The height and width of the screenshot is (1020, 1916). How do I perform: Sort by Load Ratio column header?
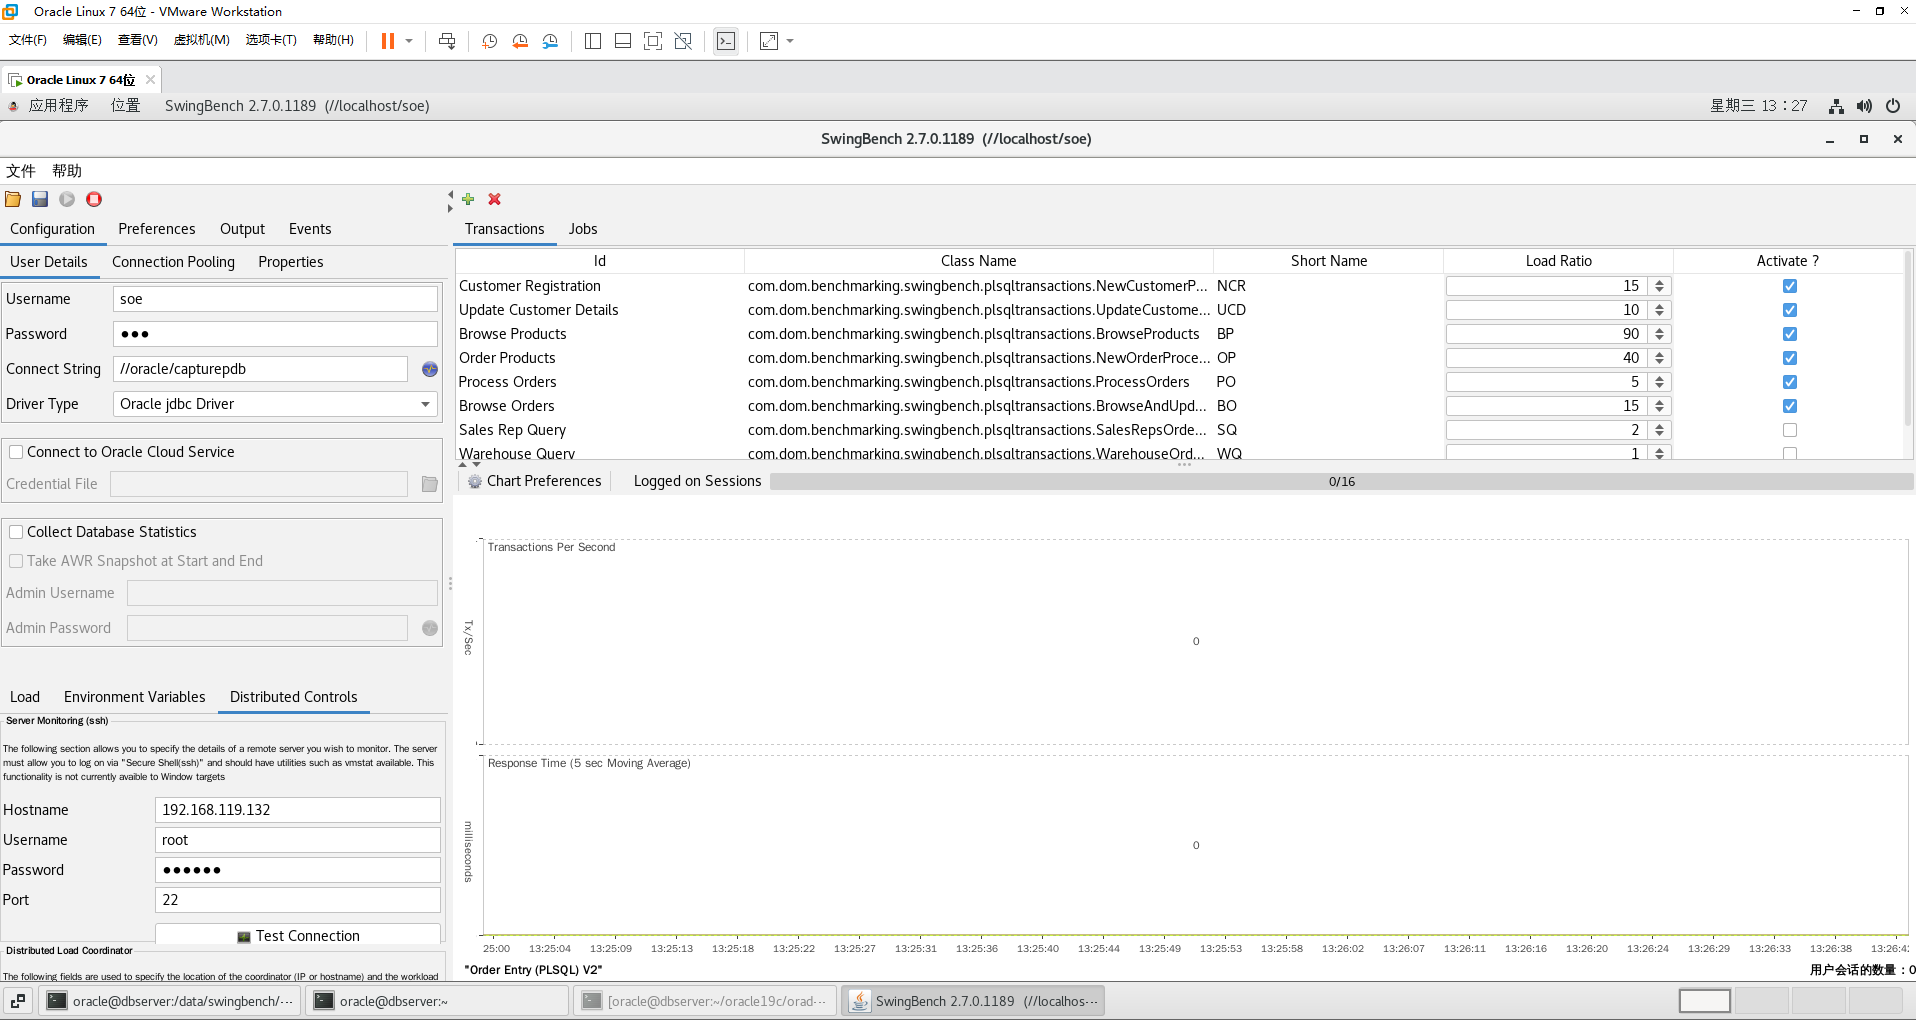(1558, 261)
